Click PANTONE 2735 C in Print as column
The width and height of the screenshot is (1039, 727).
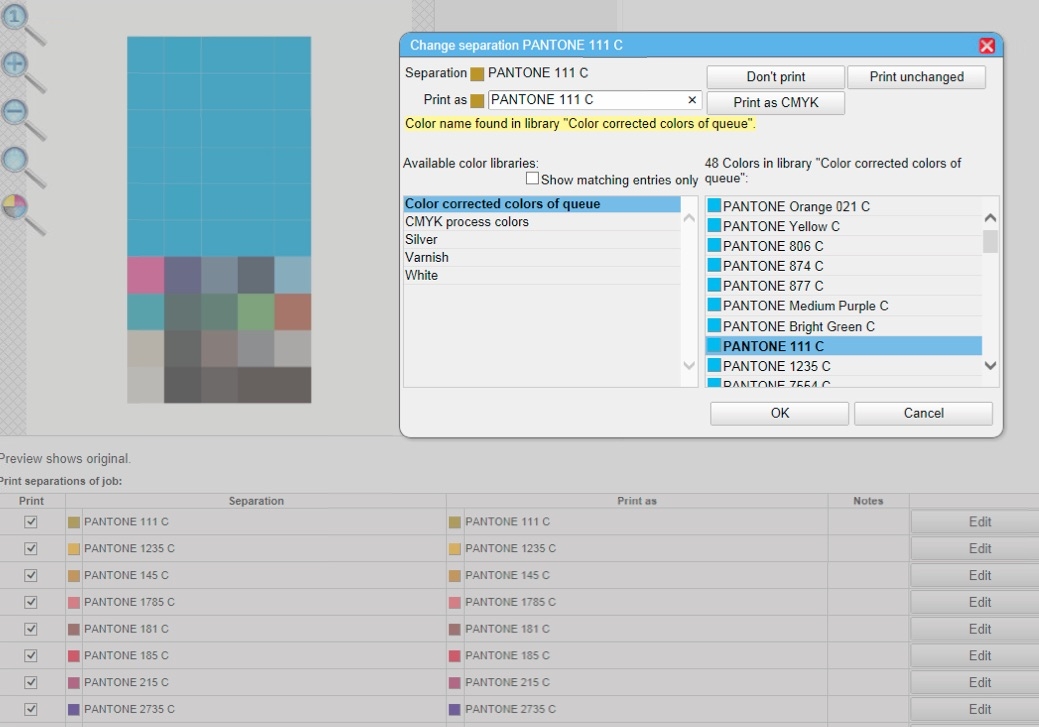pyautogui.click(x=510, y=709)
